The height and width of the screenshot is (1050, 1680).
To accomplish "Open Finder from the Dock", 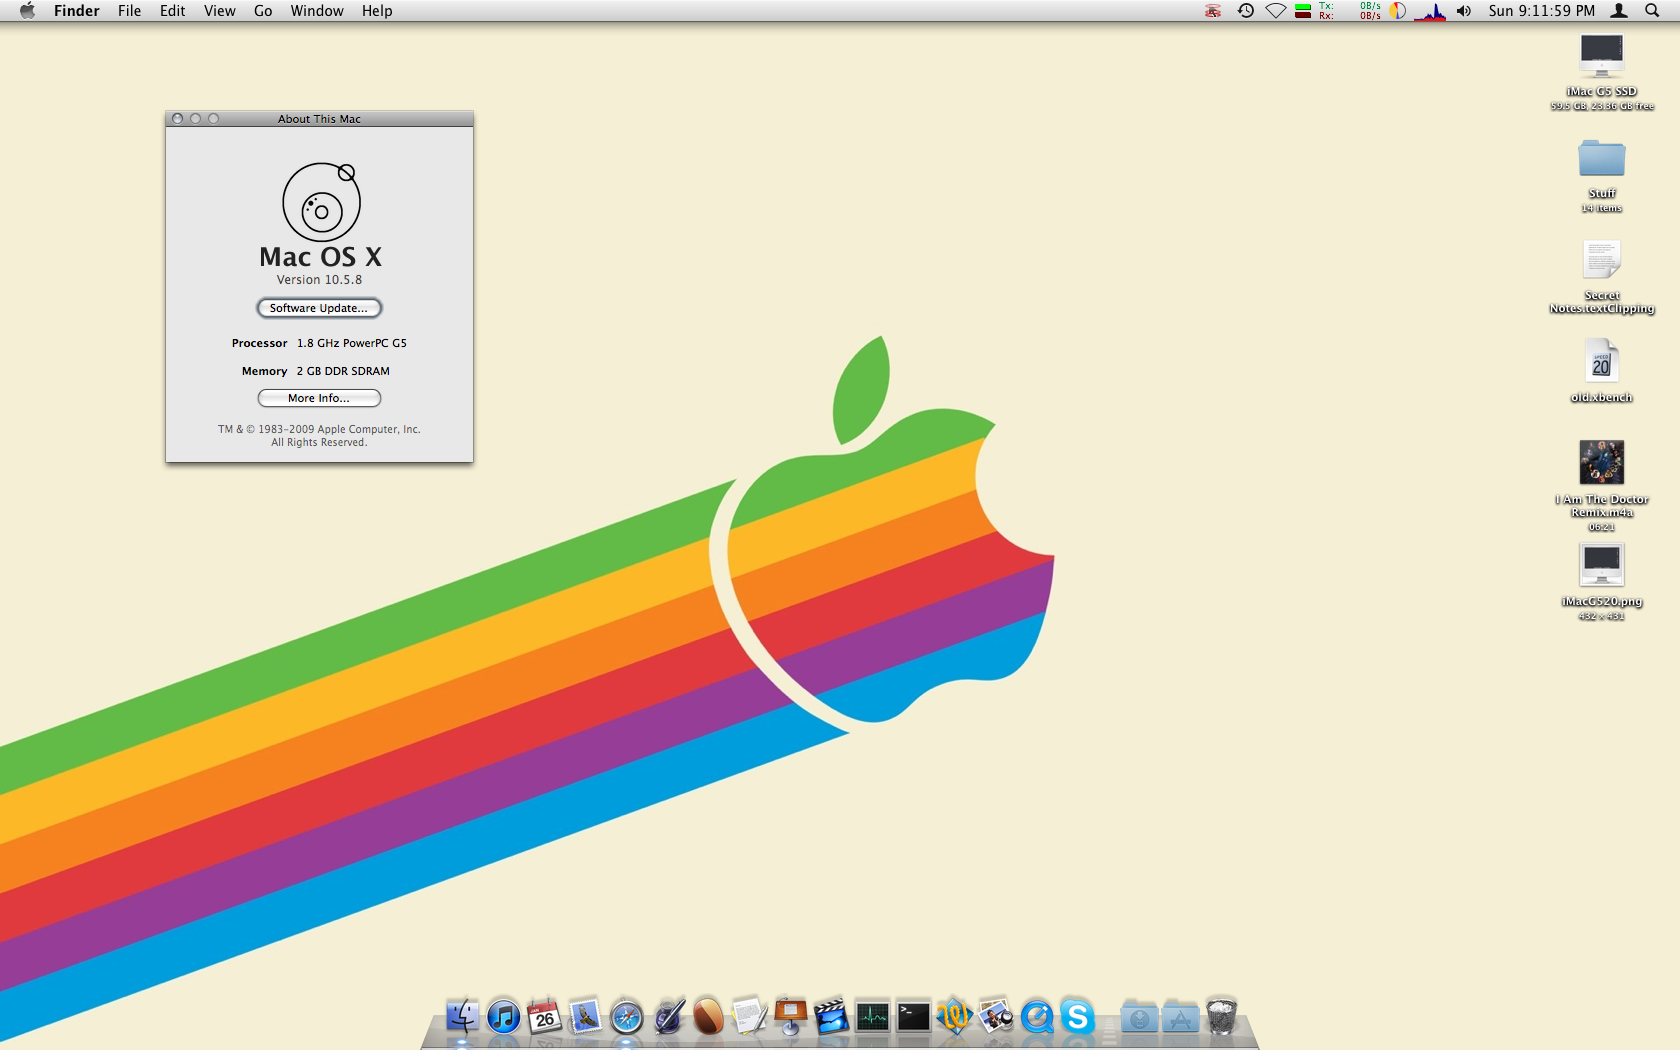I will pyautogui.click(x=462, y=1017).
